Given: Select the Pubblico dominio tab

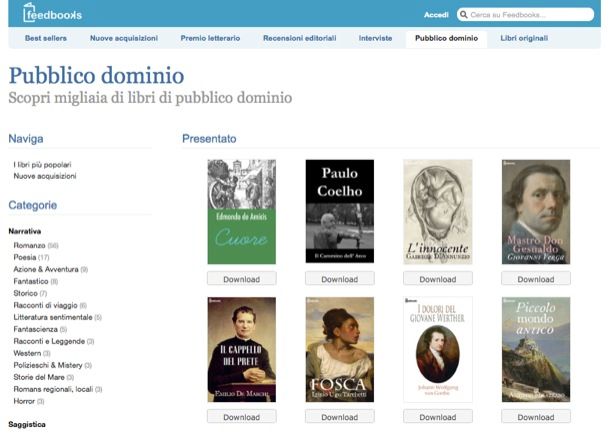Looking at the screenshot, I should pyautogui.click(x=446, y=39).
